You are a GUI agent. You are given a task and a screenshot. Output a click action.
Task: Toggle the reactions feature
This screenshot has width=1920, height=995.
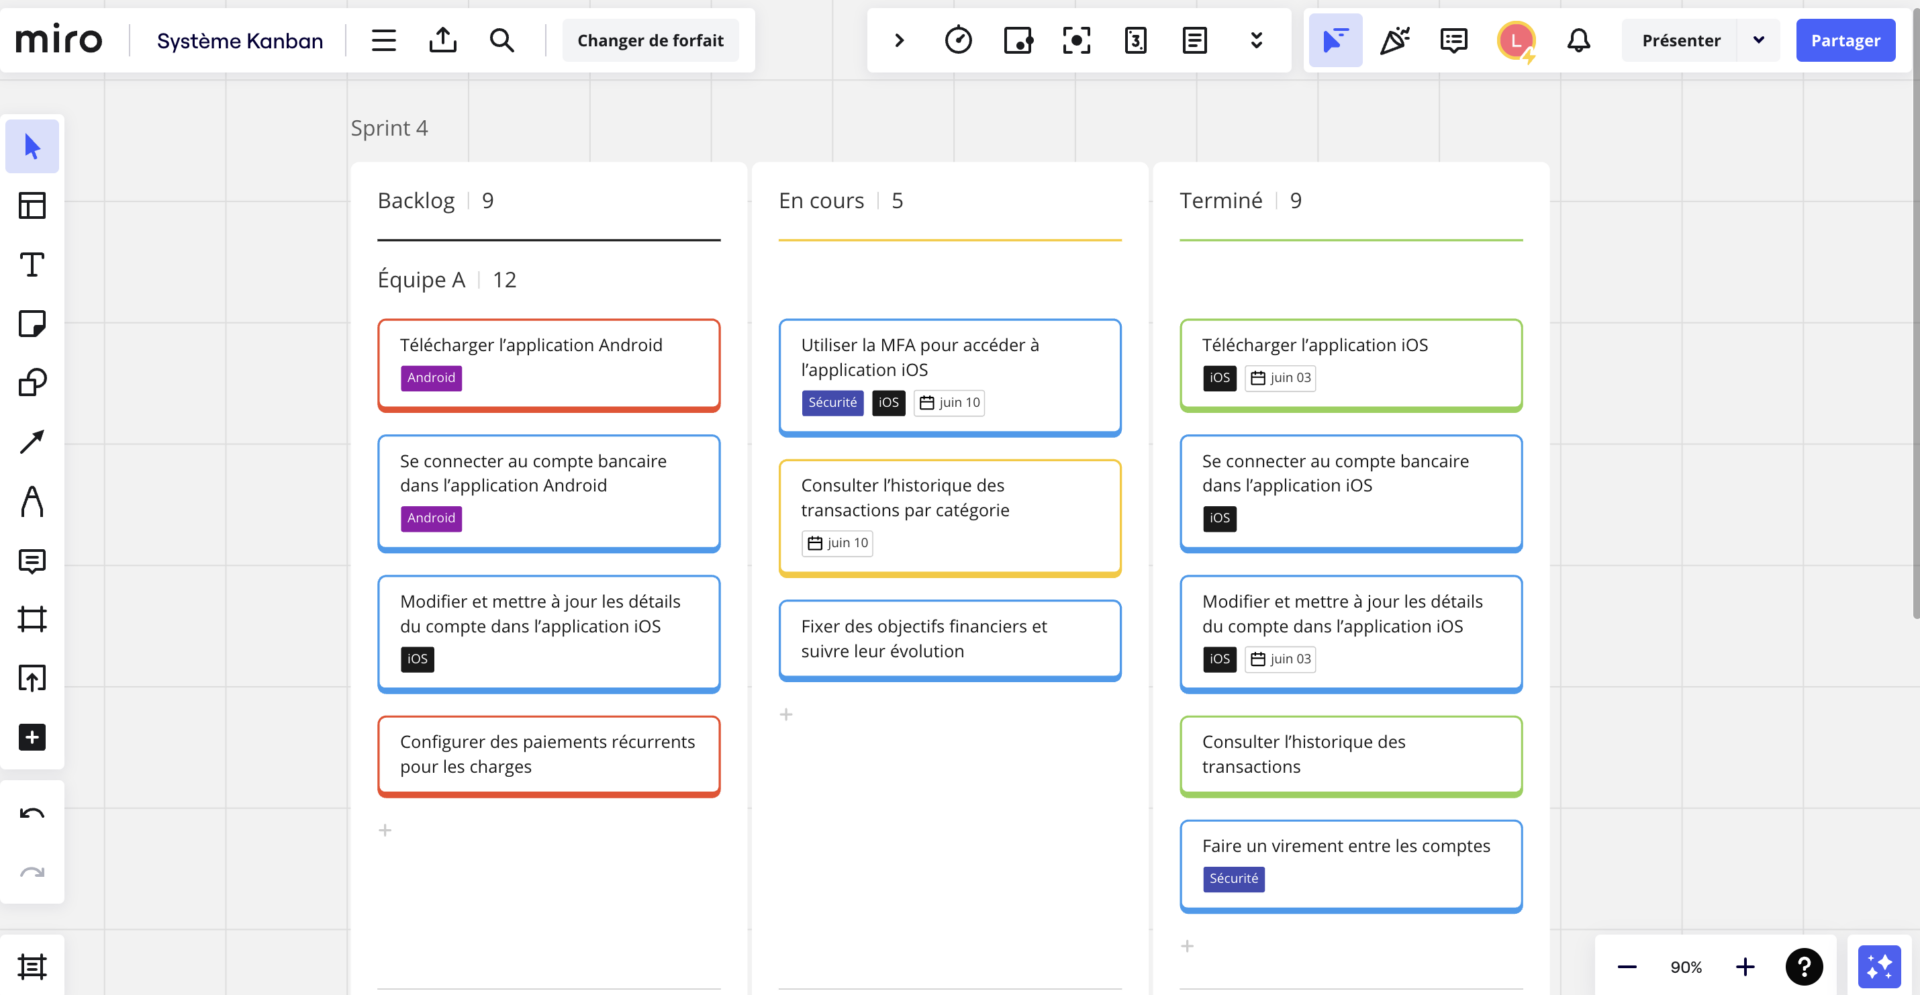point(1395,40)
